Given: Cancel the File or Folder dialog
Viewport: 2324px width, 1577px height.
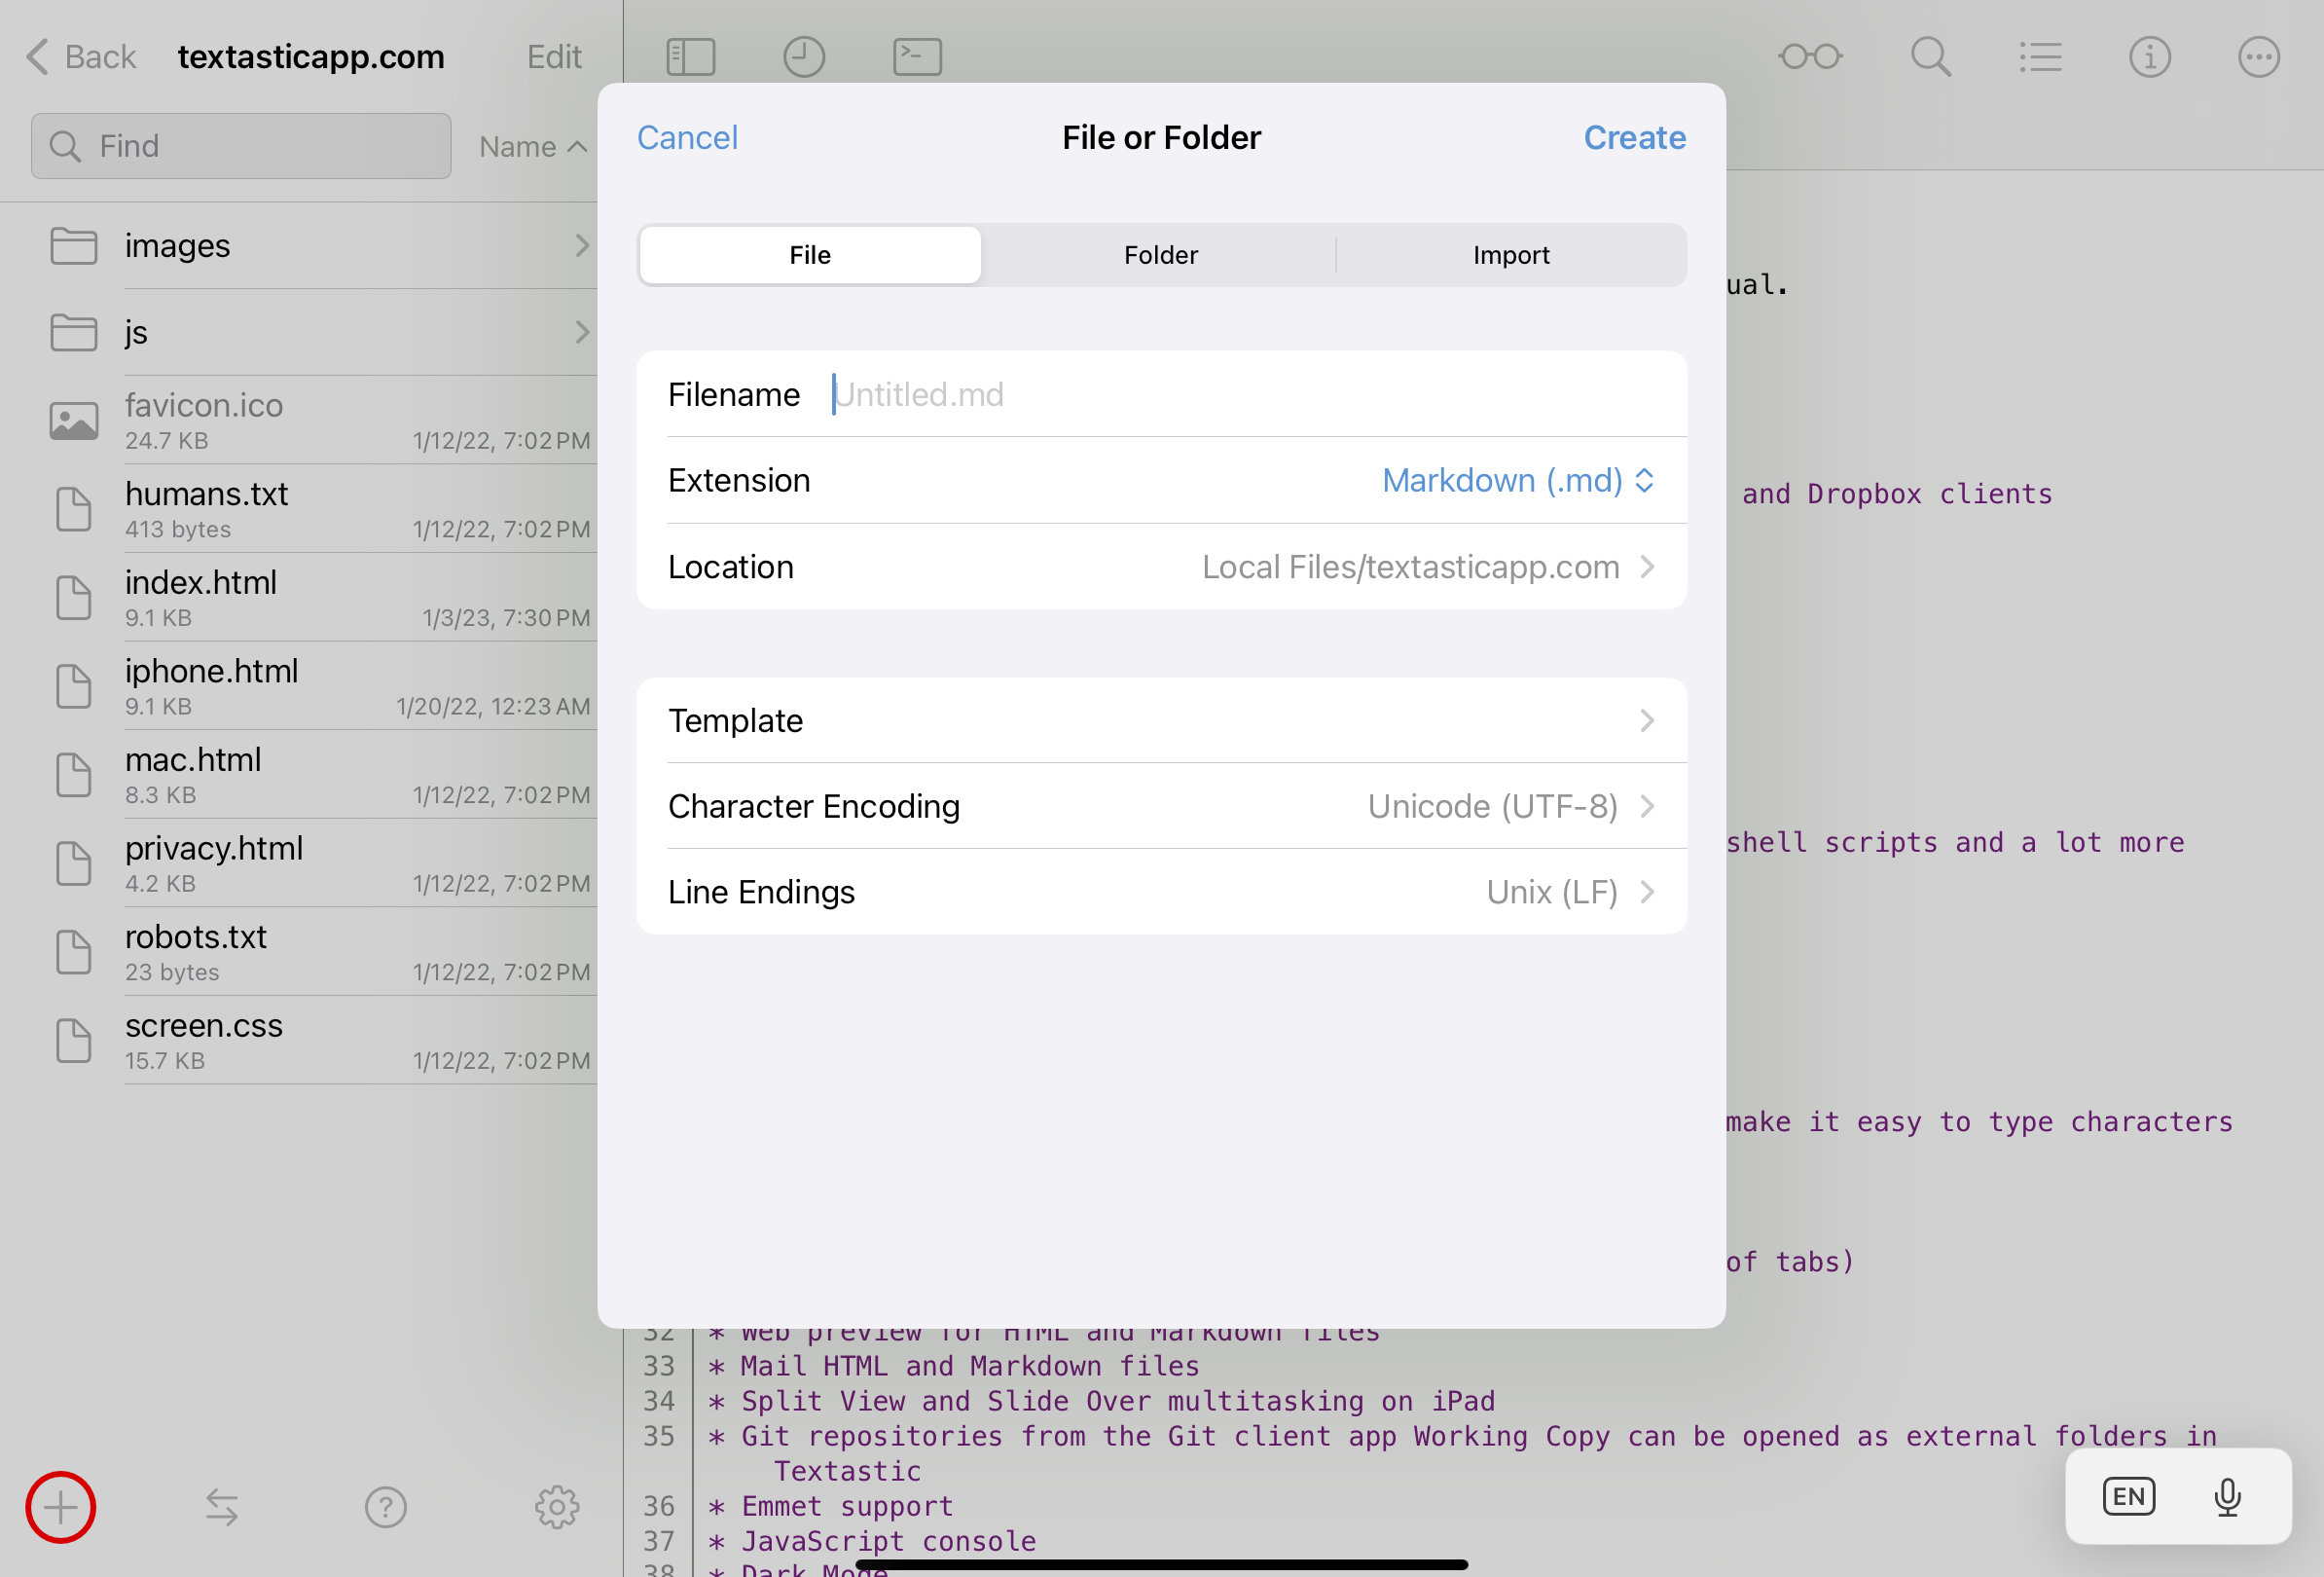Looking at the screenshot, I should tap(687, 138).
